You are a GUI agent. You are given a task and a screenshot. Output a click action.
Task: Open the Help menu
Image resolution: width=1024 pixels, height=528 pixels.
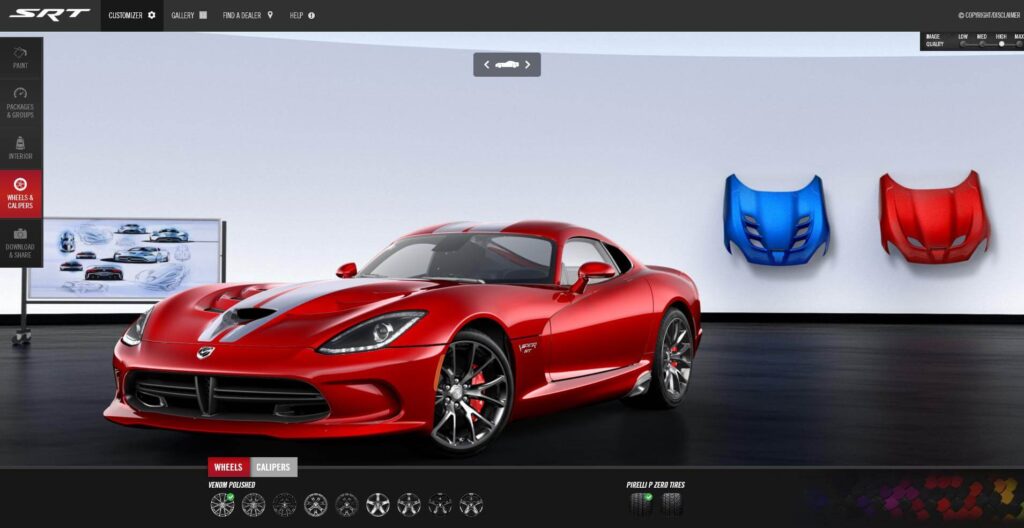point(302,15)
